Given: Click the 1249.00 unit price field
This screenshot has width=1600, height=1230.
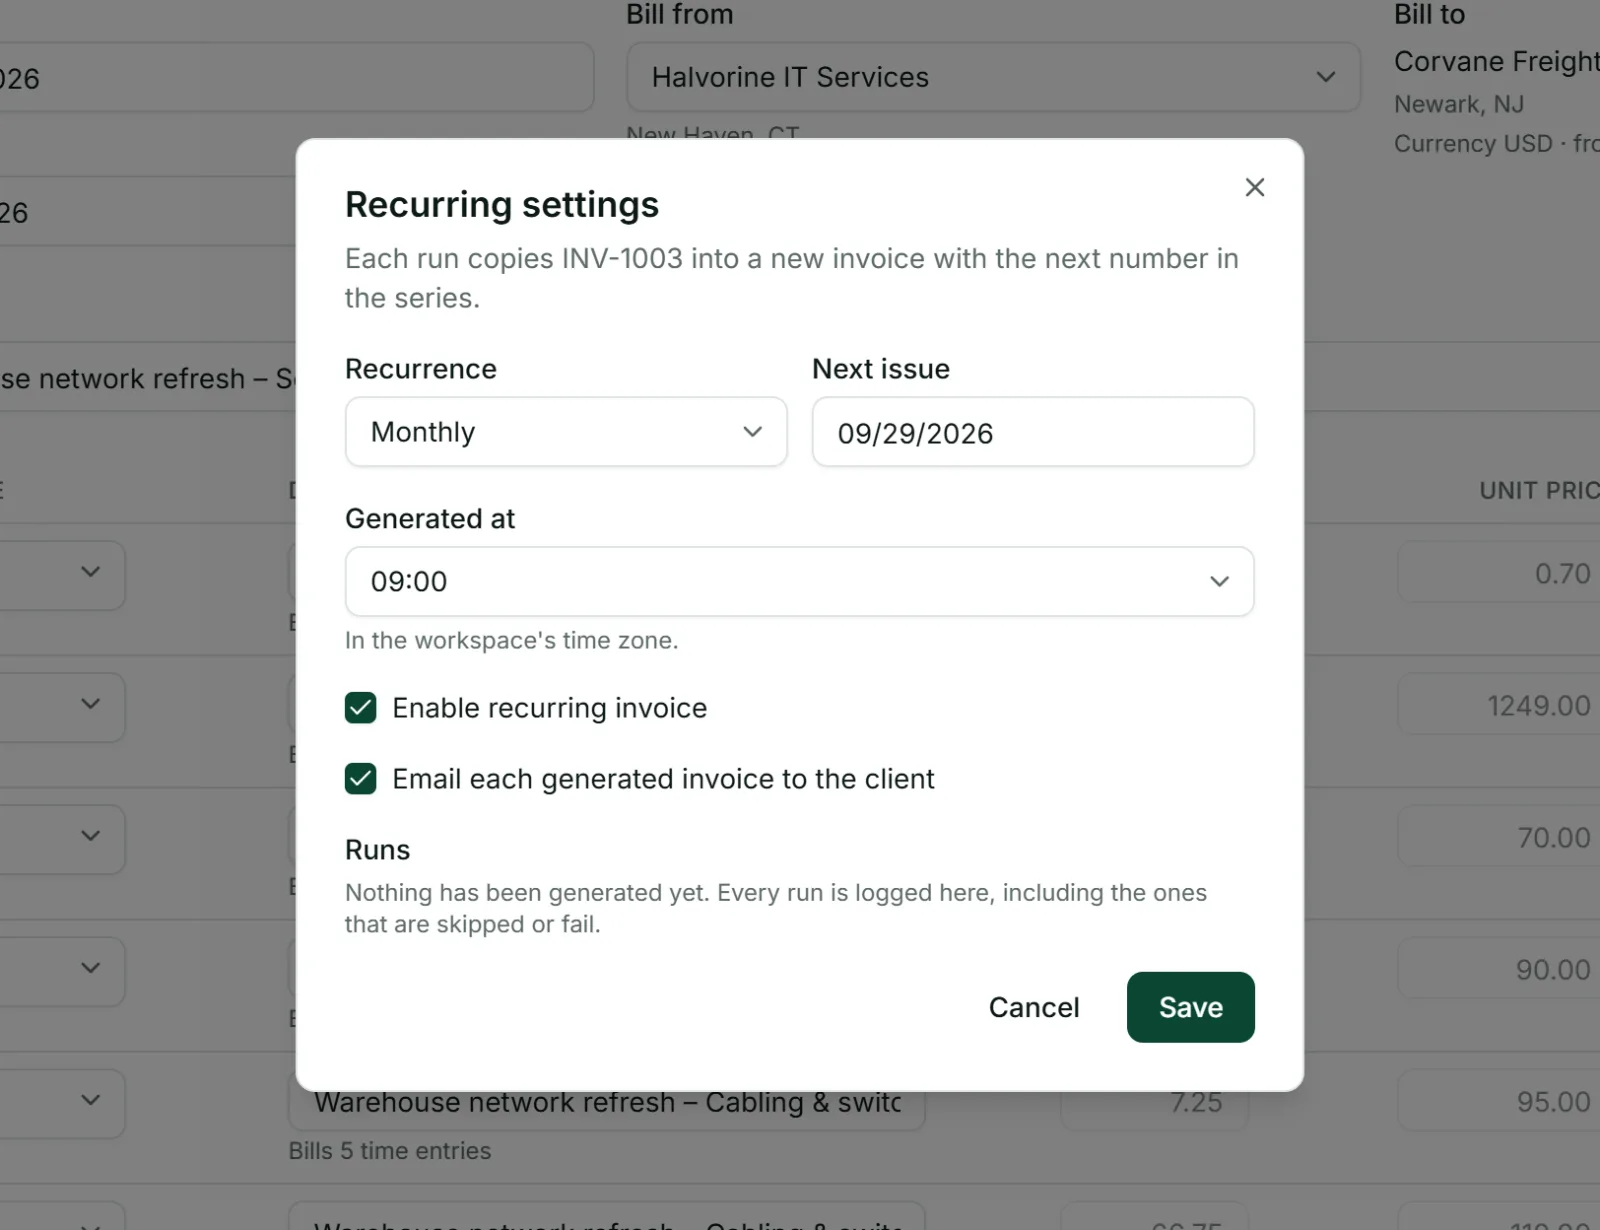Looking at the screenshot, I should (x=1498, y=706).
